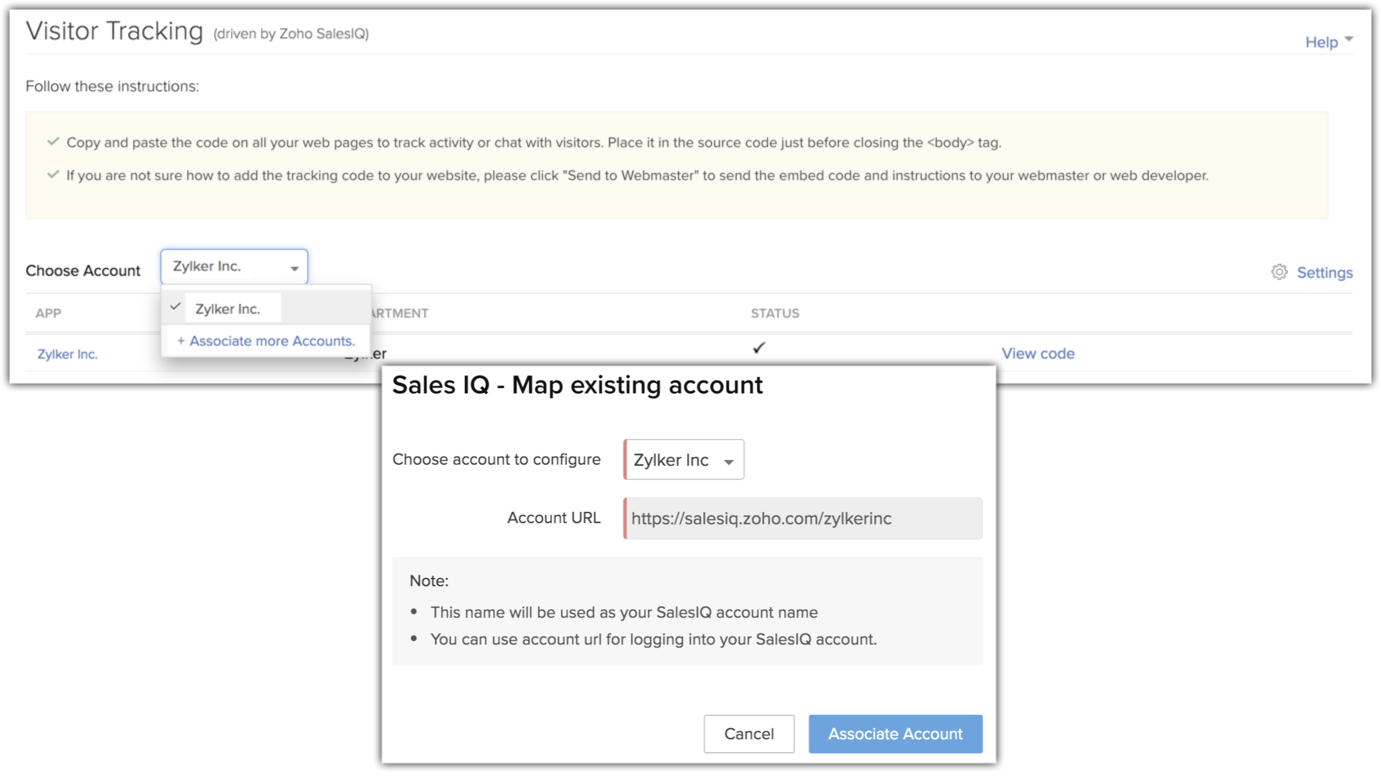The height and width of the screenshot is (784, 1381).
Task: Expand the Choose account to configure dropdown
Action: 684,460
